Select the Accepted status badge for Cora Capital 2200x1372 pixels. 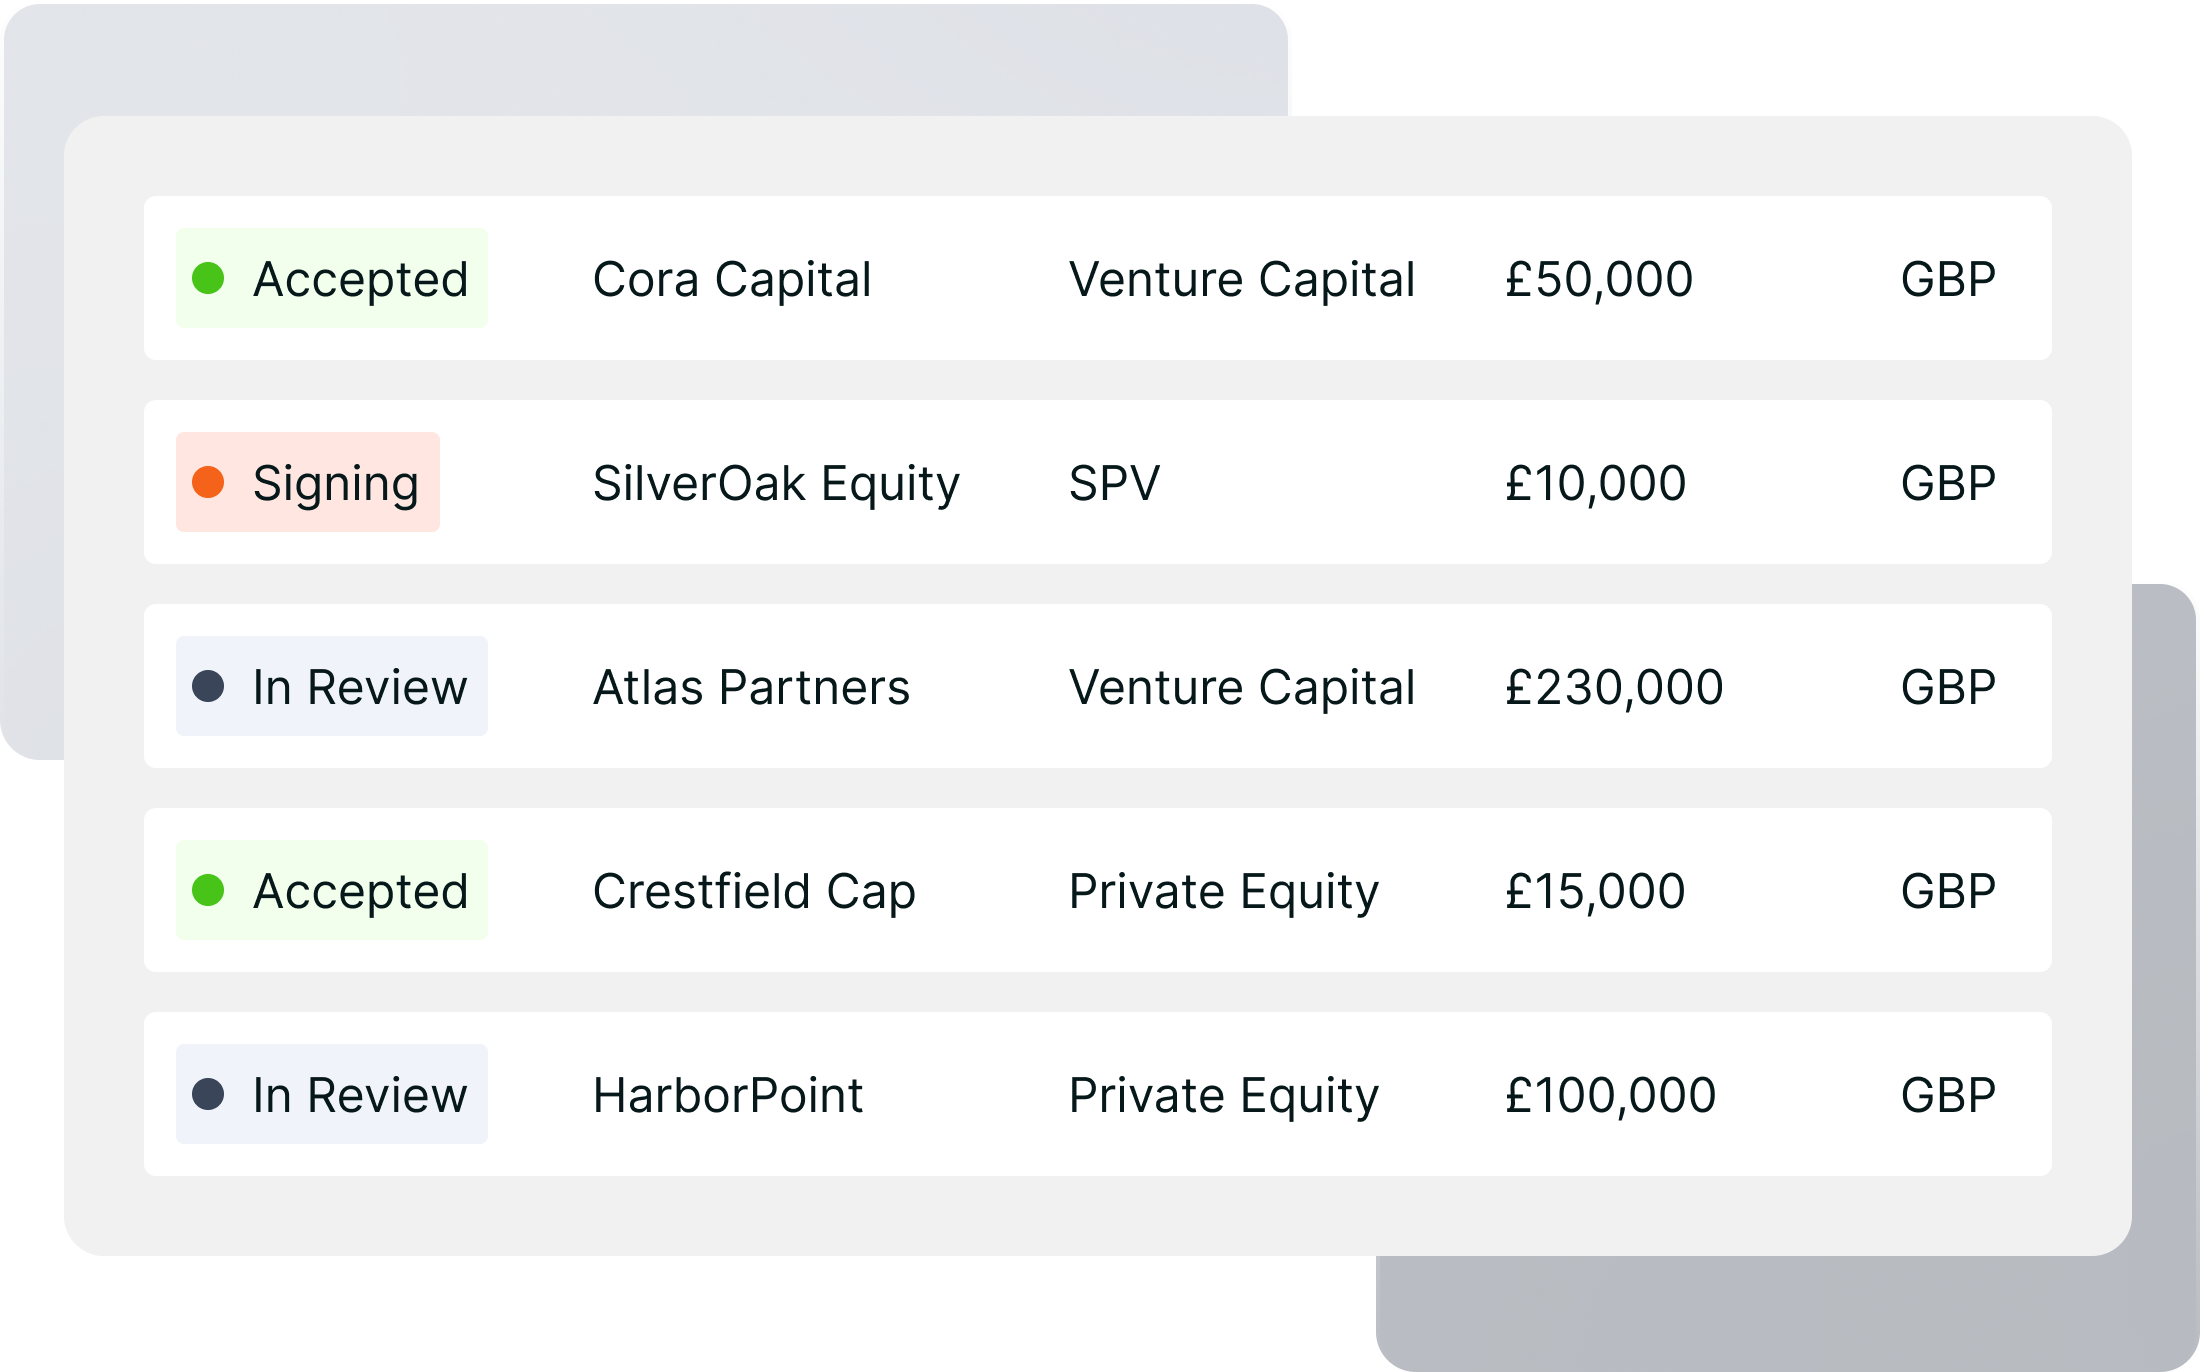pos(332,279)
